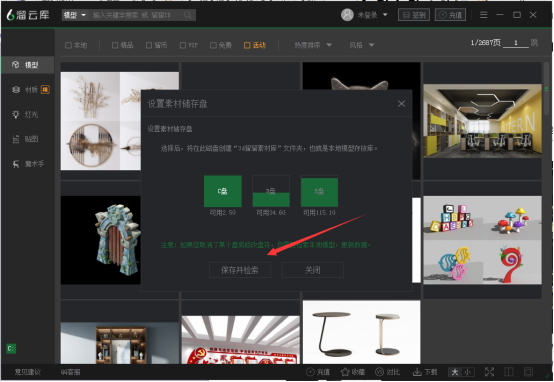Open the side tables model thumbnail
The image size is (554, 382).
[361, 332]
